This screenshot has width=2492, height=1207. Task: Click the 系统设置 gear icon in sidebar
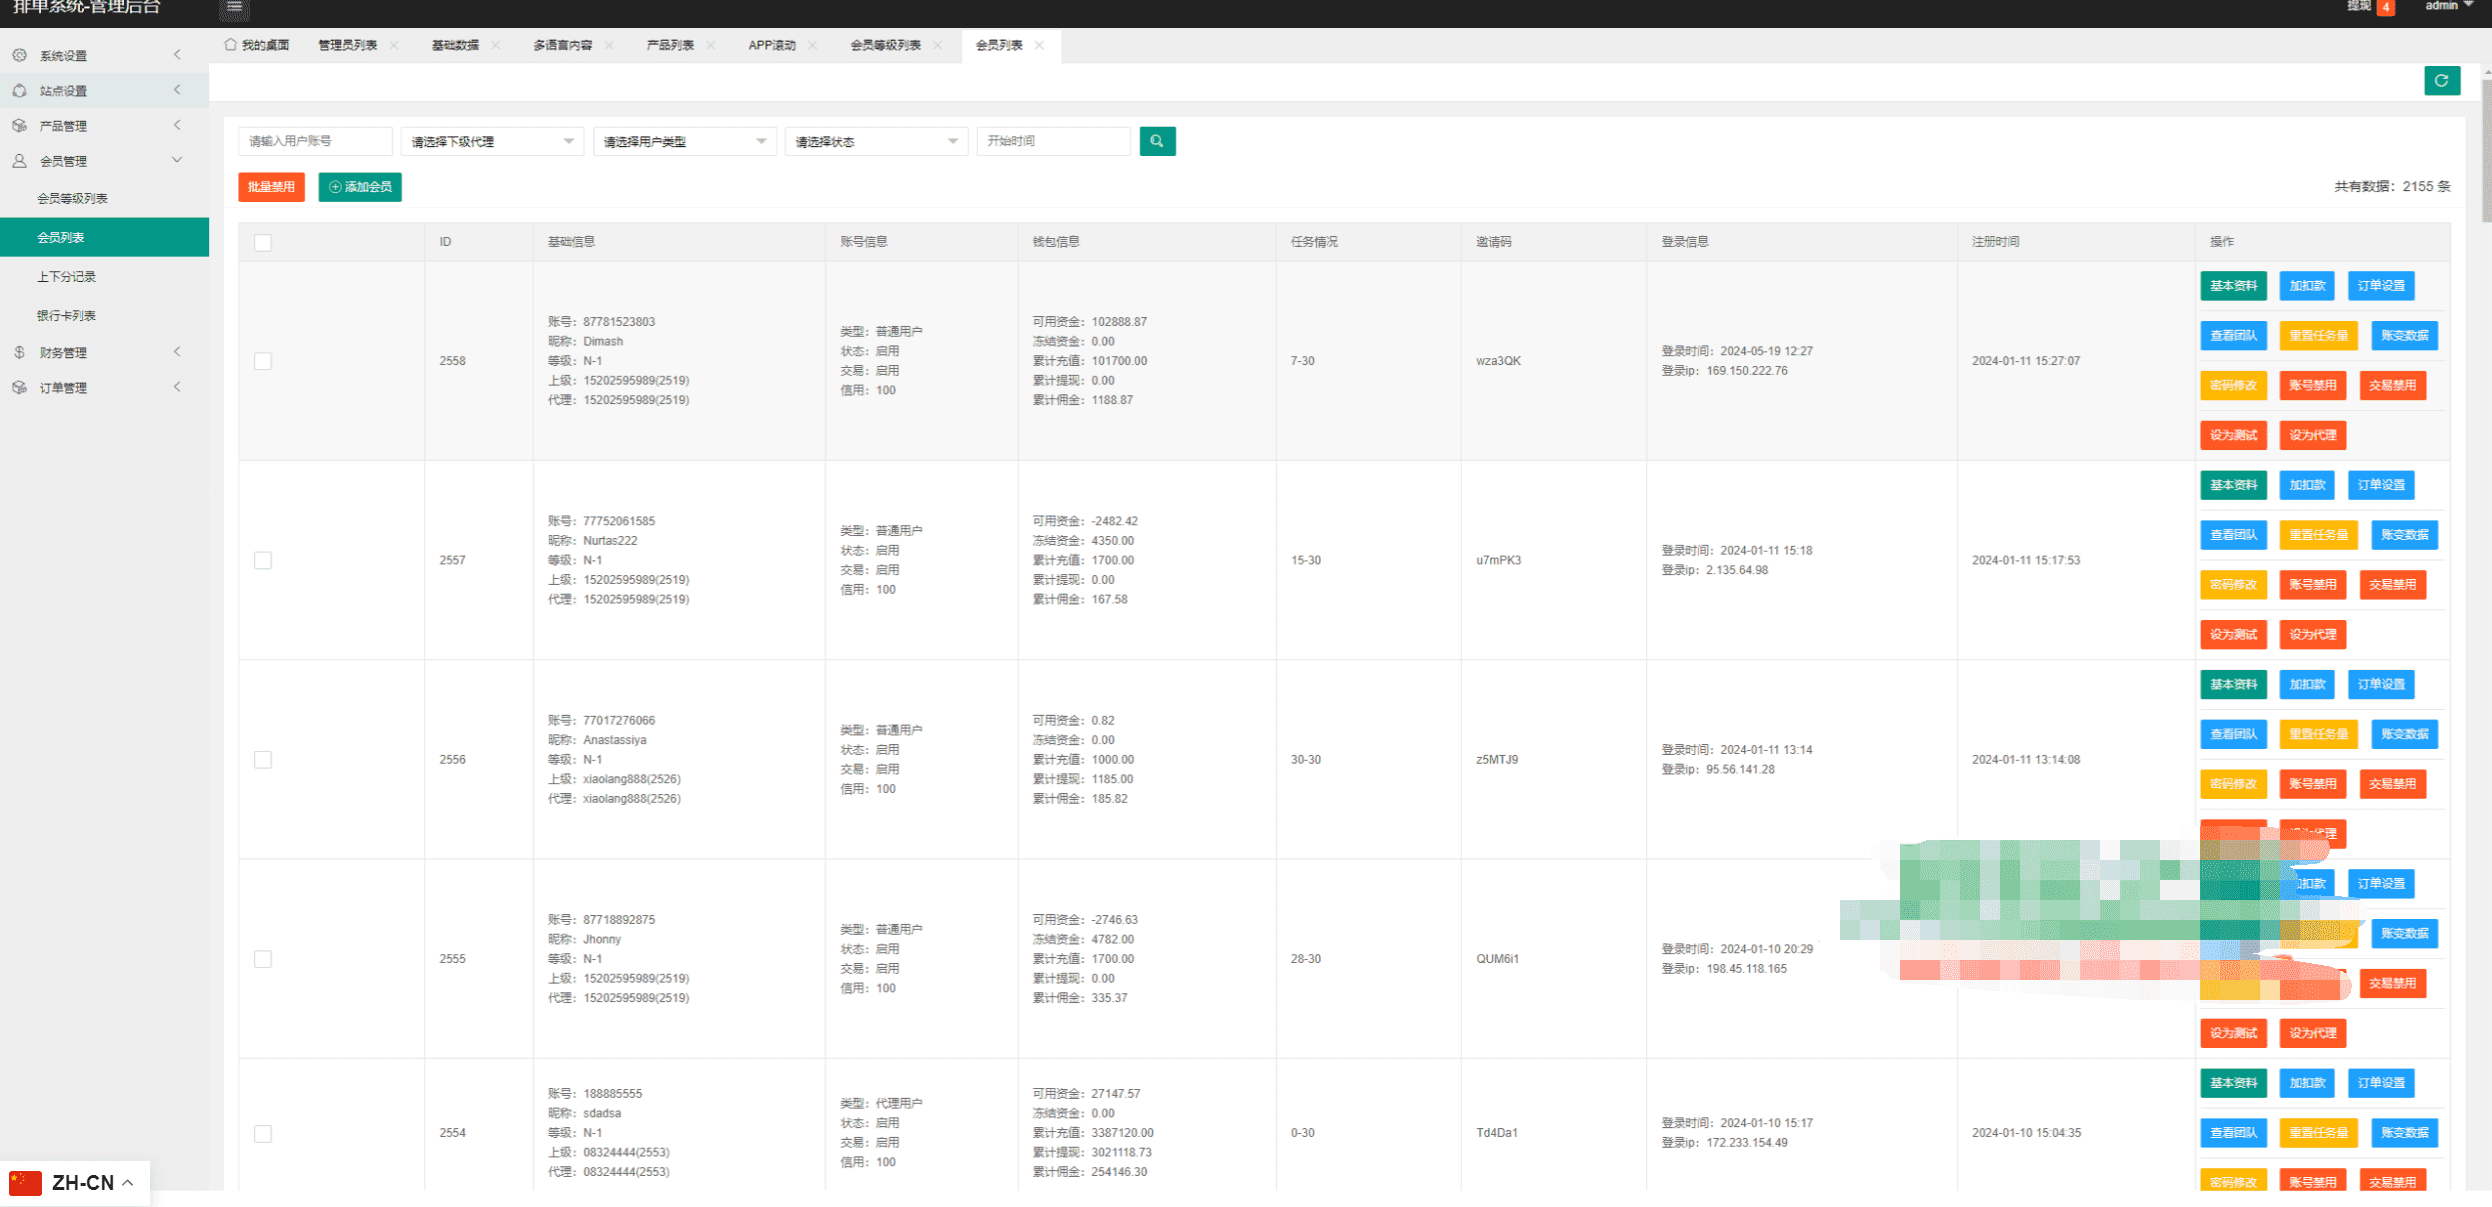pos(19,55)
